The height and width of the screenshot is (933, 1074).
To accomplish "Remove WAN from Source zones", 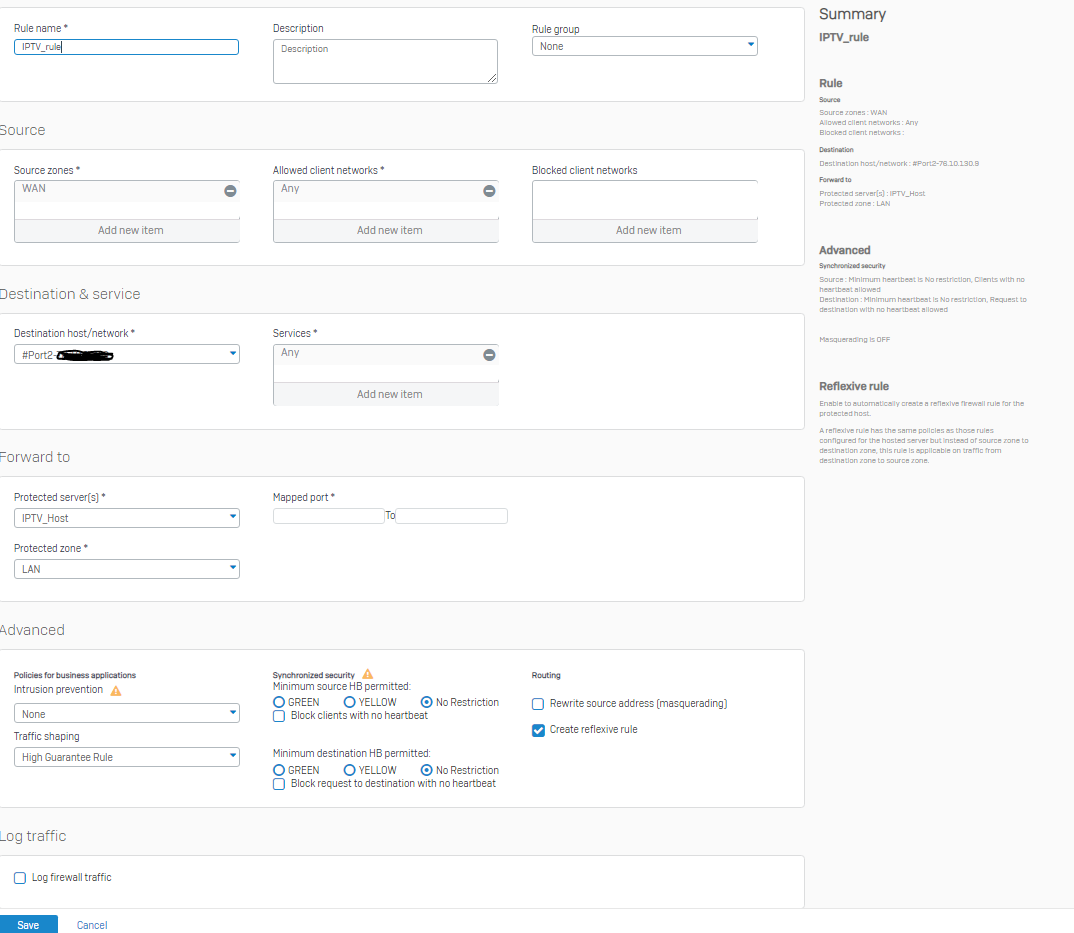I will coord(230,191).
